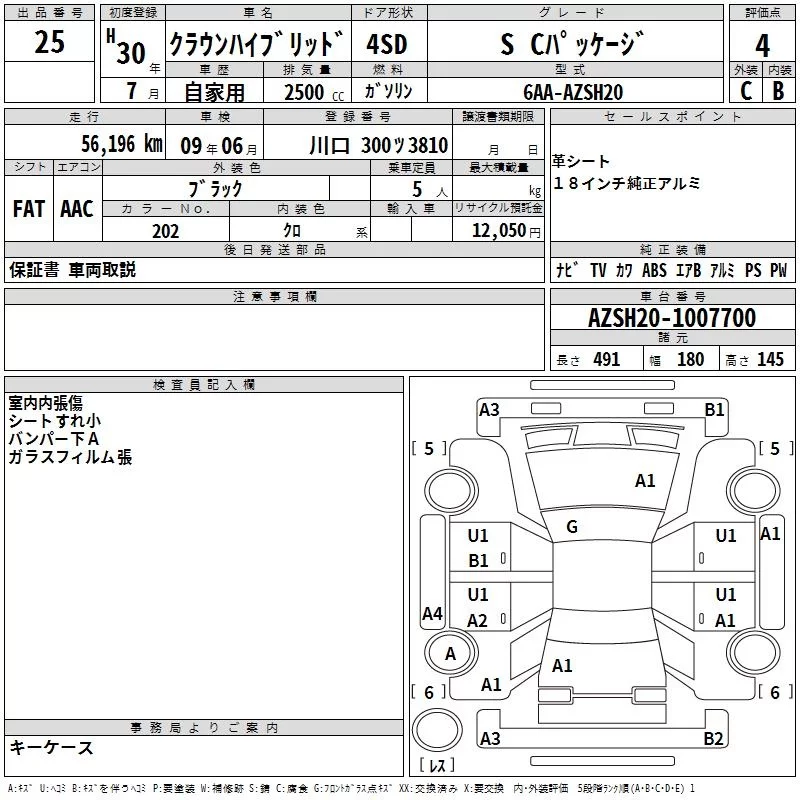Click the inspector note 室内内張傷

tap(45, 403)
